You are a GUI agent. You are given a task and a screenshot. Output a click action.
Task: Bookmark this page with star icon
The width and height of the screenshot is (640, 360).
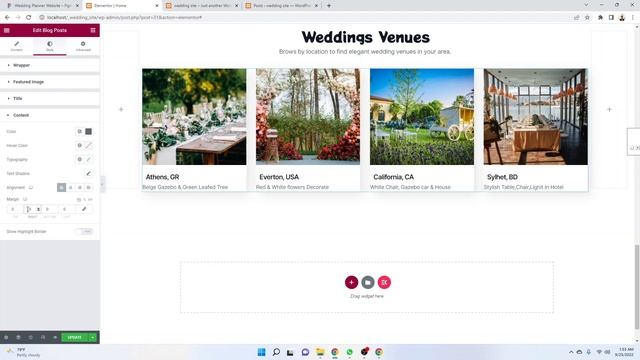[587, 18]
